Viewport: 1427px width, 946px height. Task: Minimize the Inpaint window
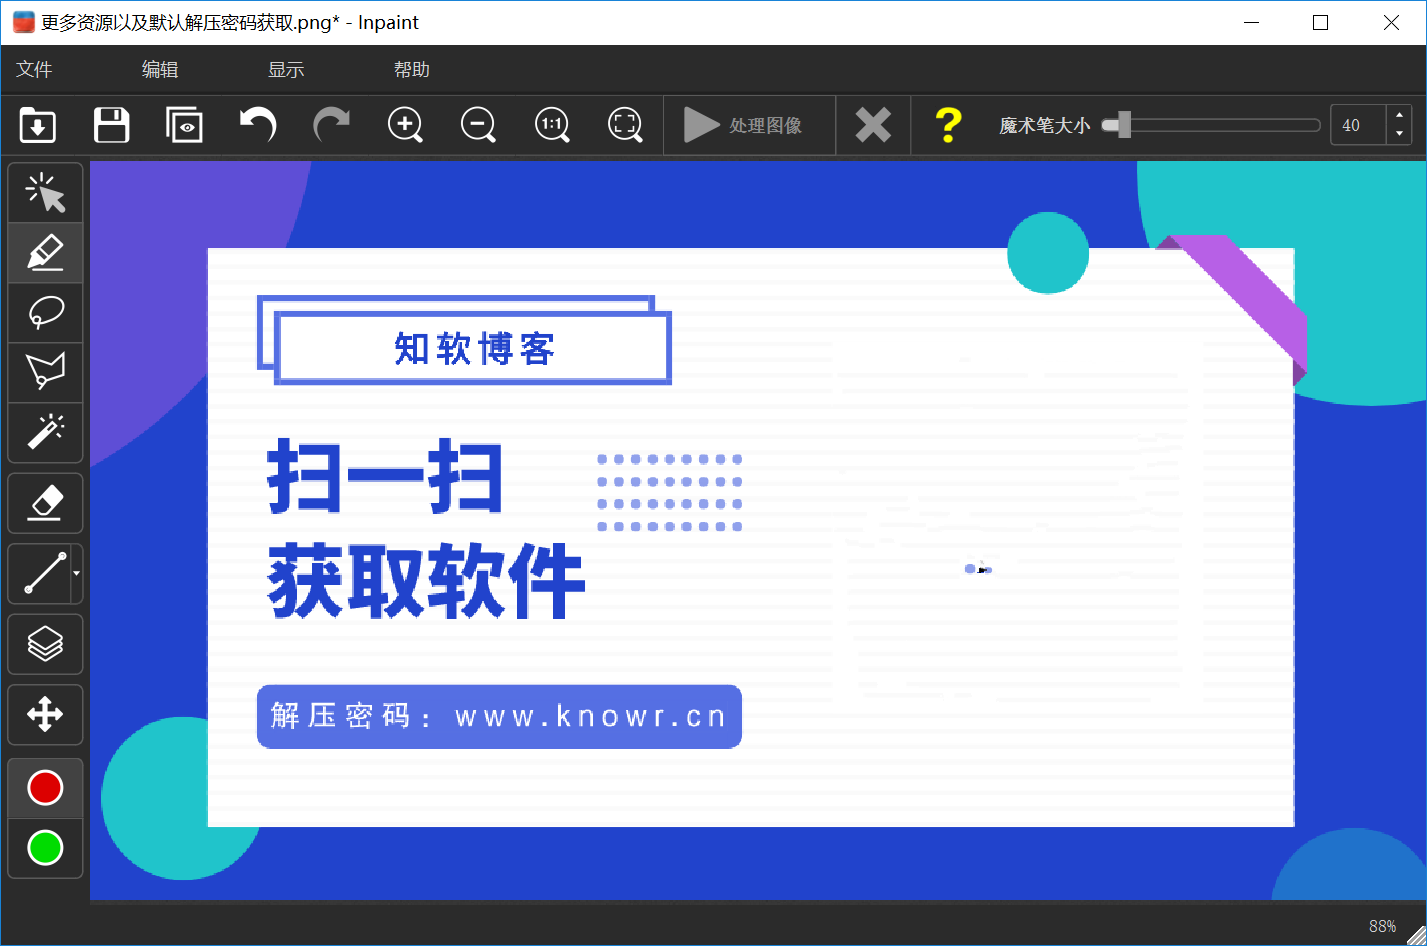(x=1250, y=22)
